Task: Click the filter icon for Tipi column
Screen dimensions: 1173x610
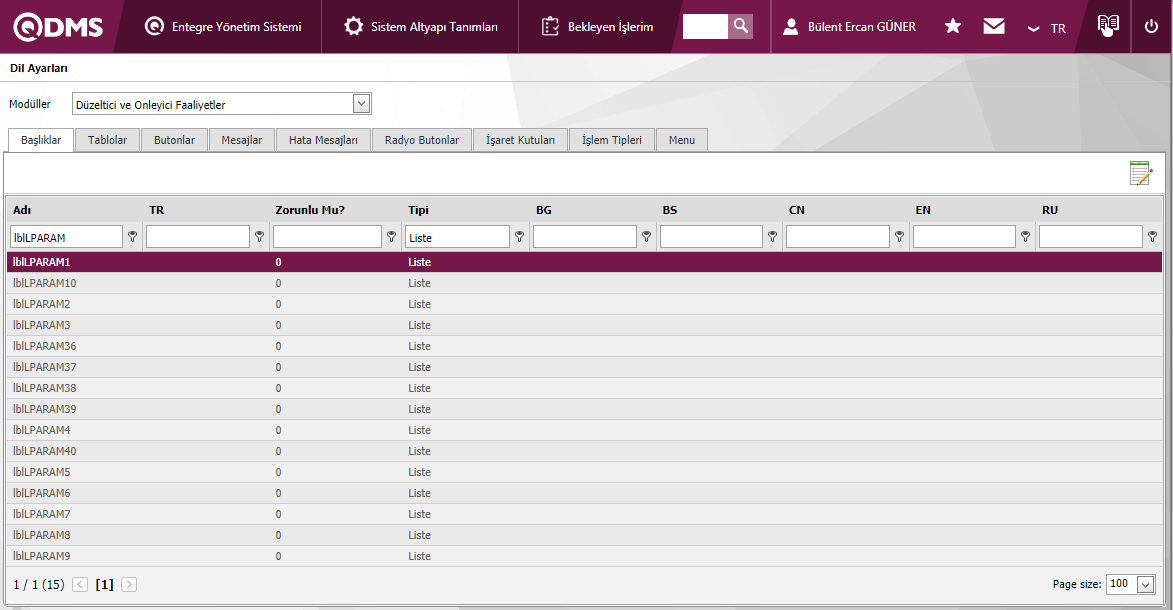Action: [x=519, y=237]
